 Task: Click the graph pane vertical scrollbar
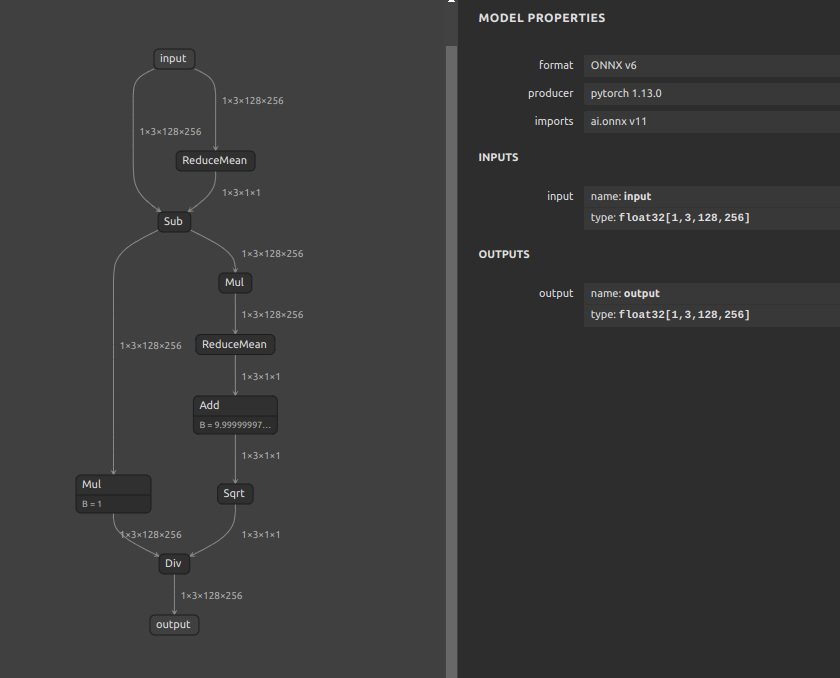click(x=452, y=361)
